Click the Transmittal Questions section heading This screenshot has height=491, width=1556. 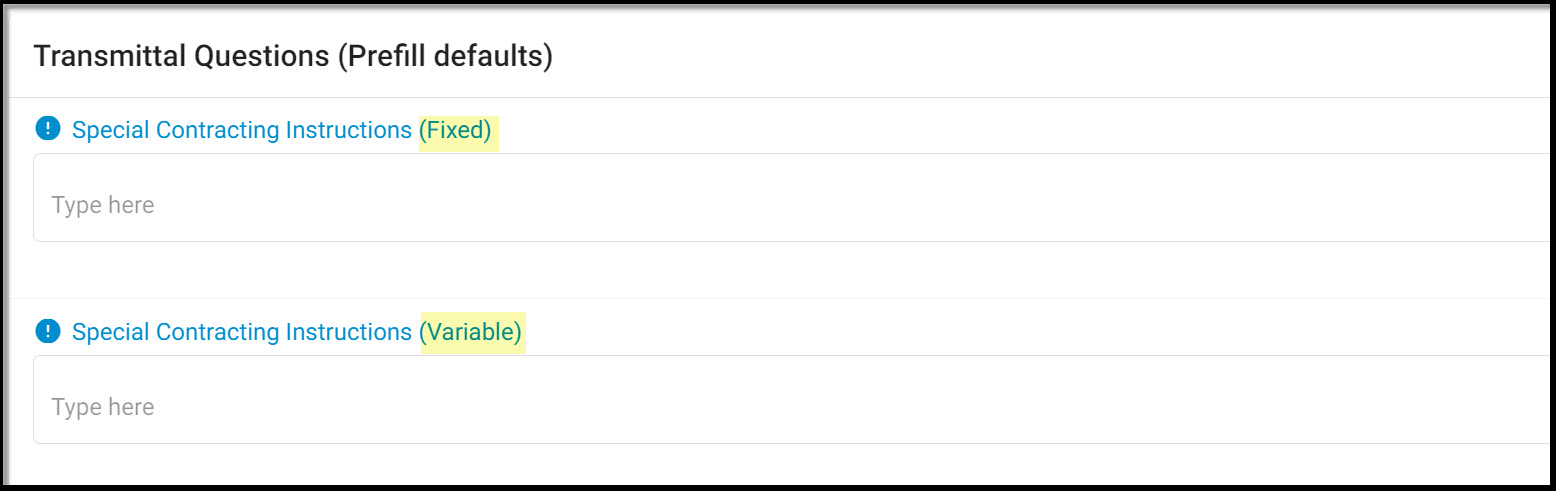(293, 56)
